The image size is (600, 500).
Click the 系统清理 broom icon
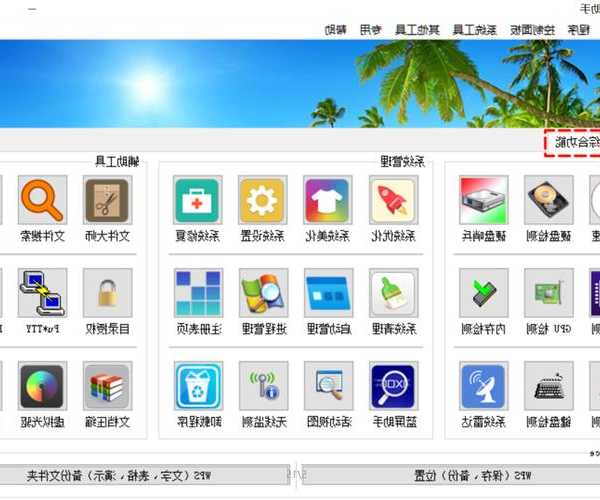tap(393, 293)
